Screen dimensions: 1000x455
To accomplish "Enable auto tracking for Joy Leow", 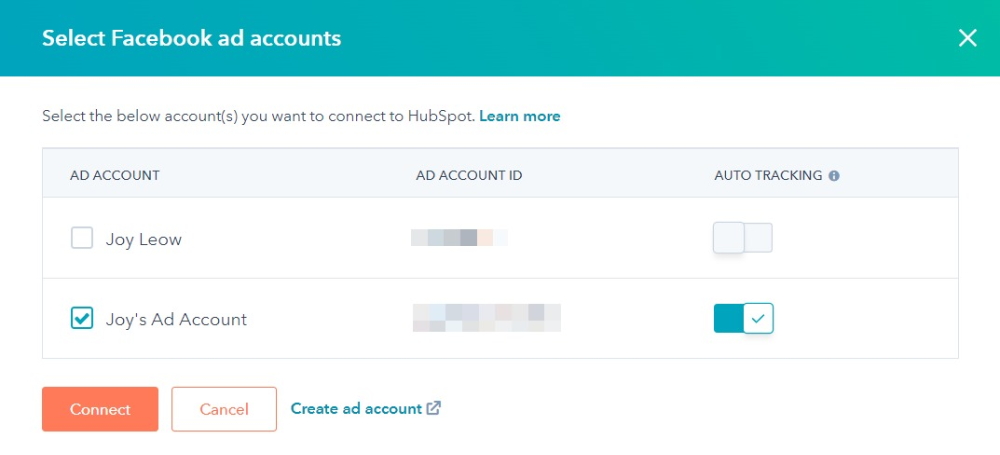I will [743, 238].
